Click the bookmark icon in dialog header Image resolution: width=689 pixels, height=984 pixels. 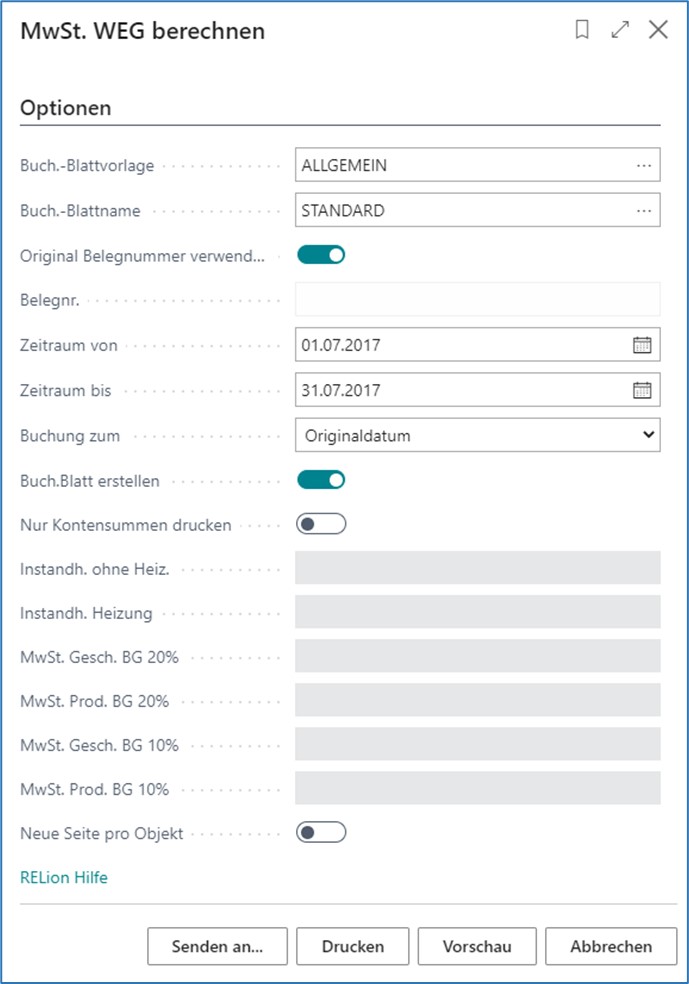(582, 31)
